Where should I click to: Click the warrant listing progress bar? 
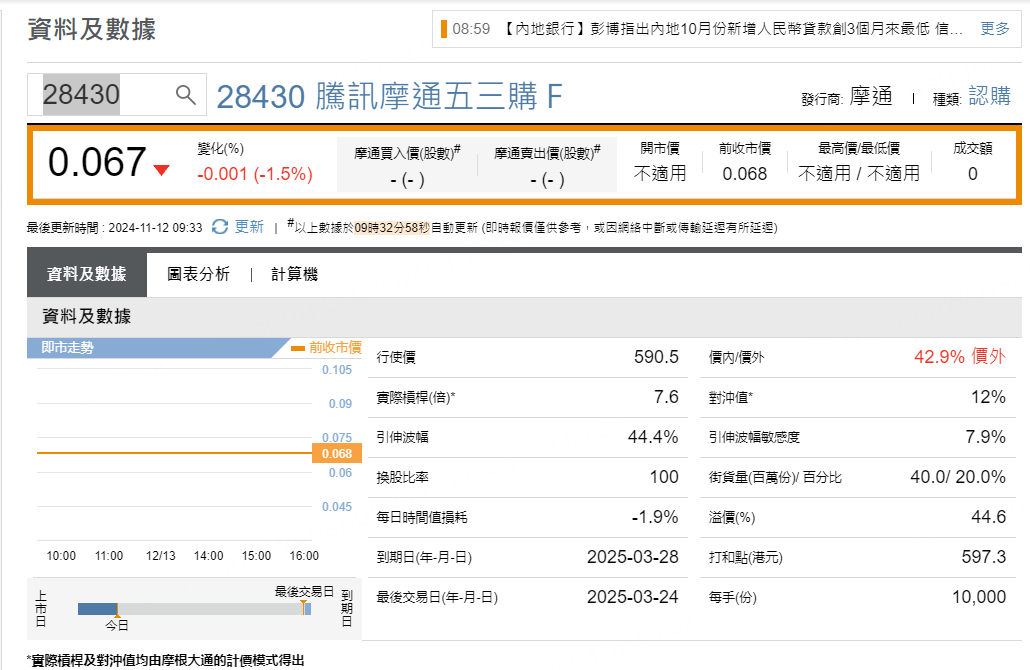point(194,609)
